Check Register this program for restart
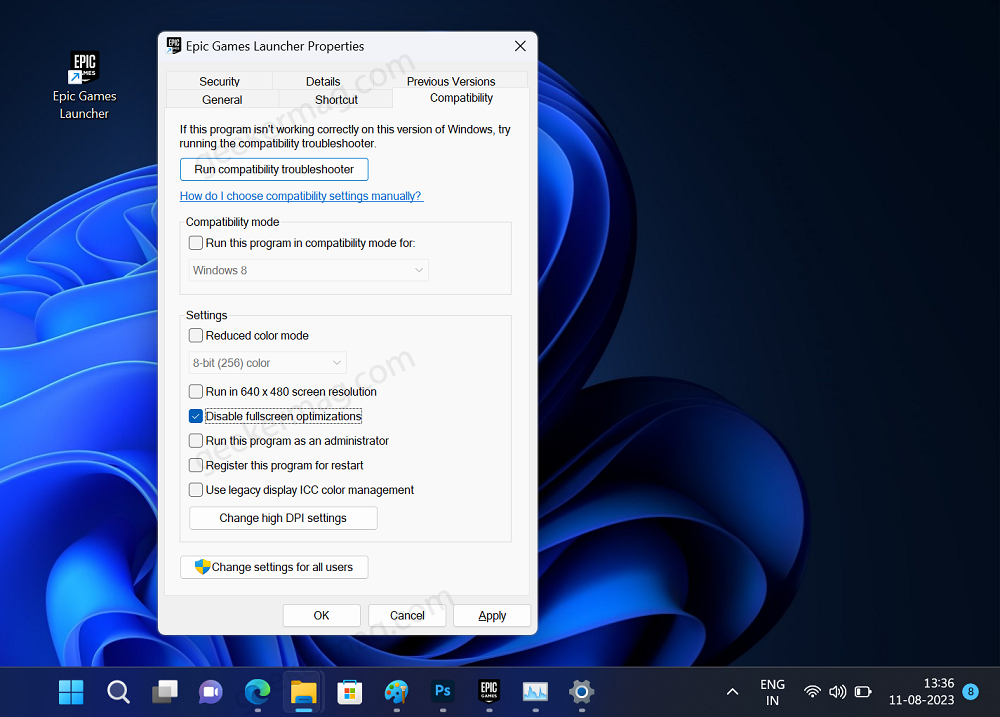Screen dimensions: 1000x717 click(196, 466)
